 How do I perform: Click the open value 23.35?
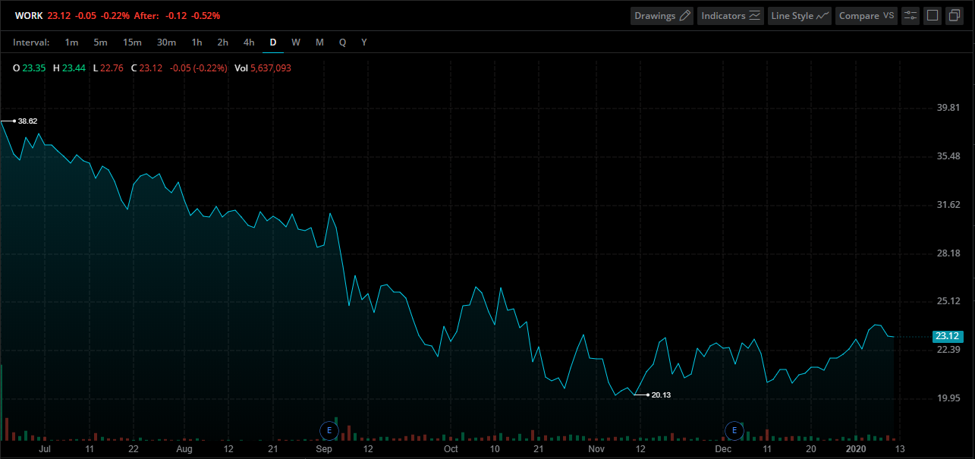pos(34,68)
